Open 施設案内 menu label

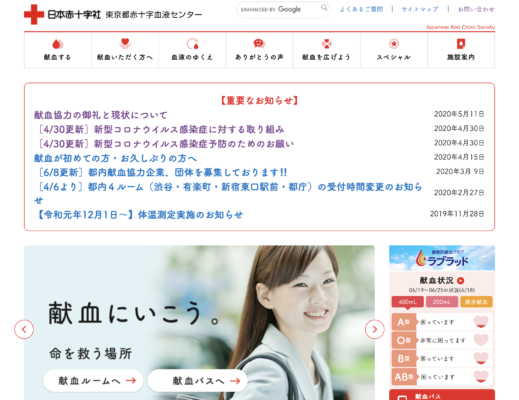pyautogui.click(x=461, y=57)
